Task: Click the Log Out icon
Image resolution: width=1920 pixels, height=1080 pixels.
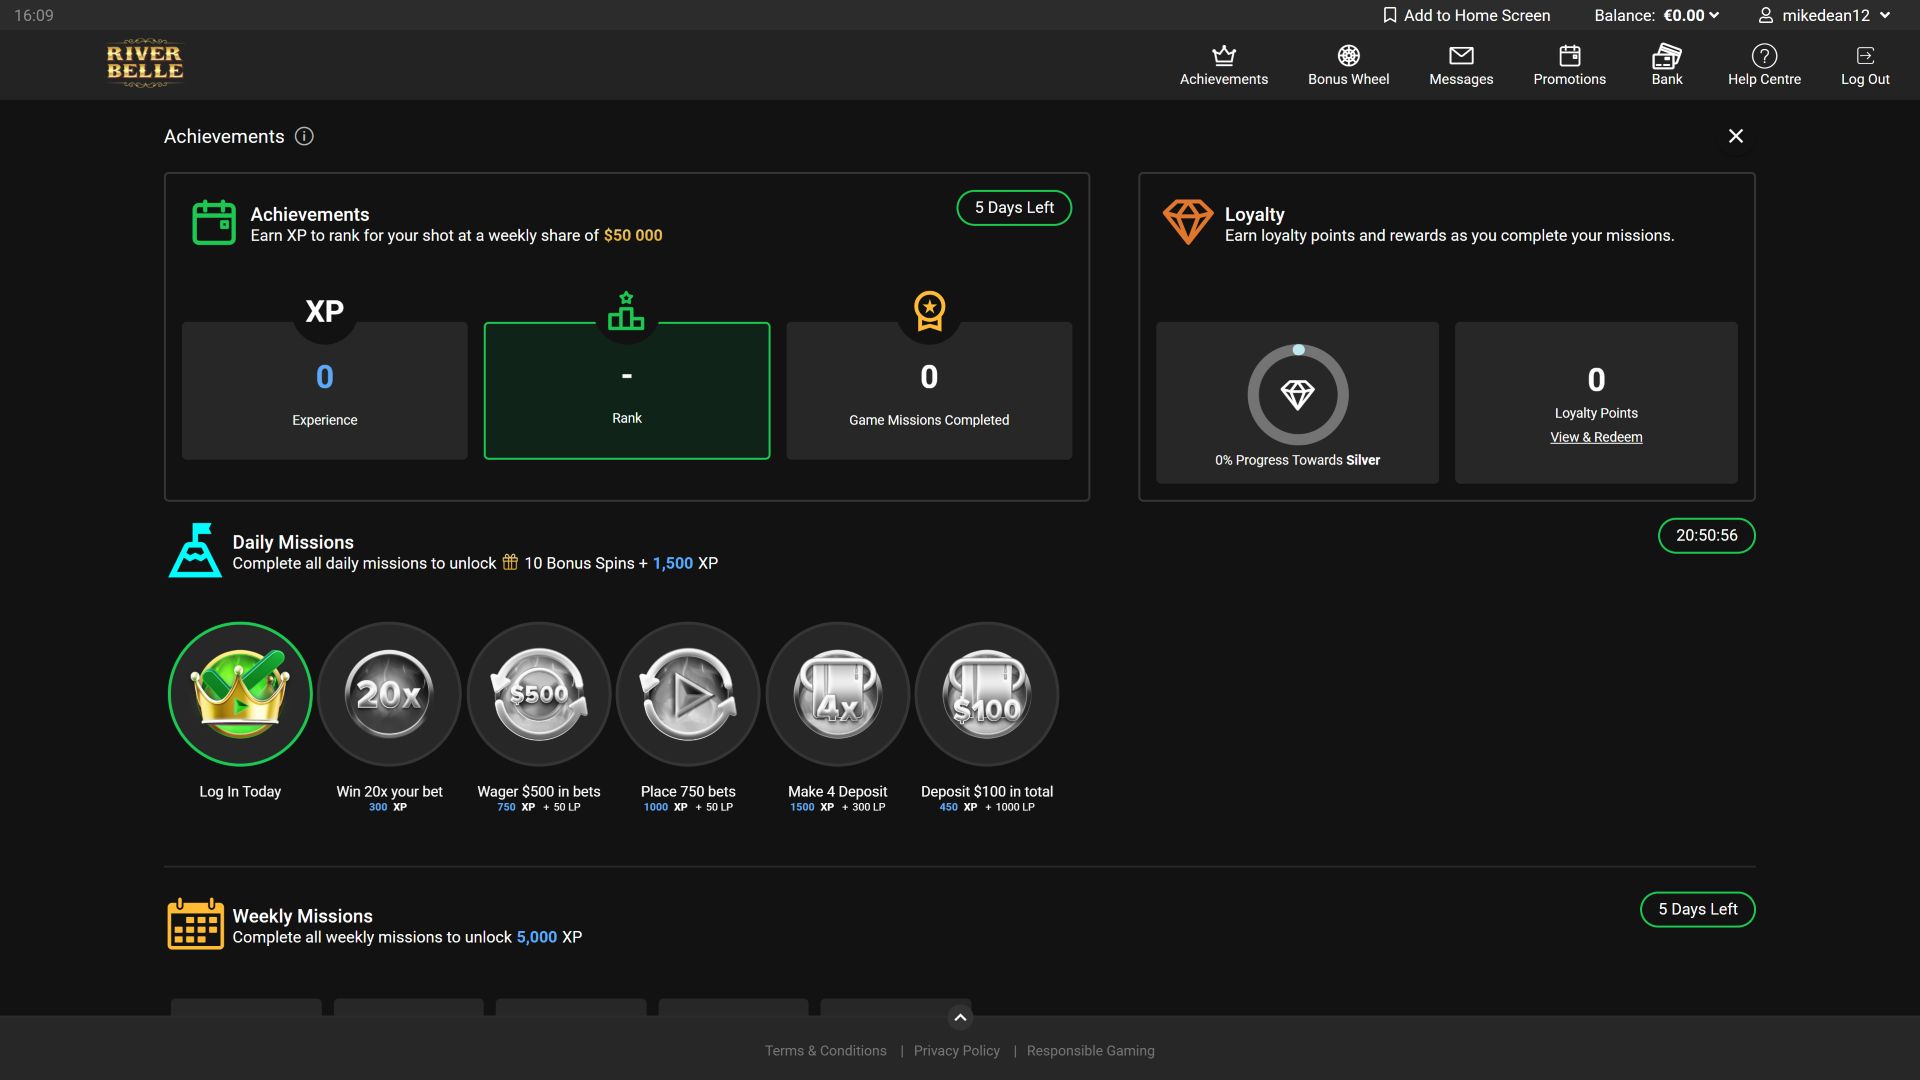Action: 1865,56
